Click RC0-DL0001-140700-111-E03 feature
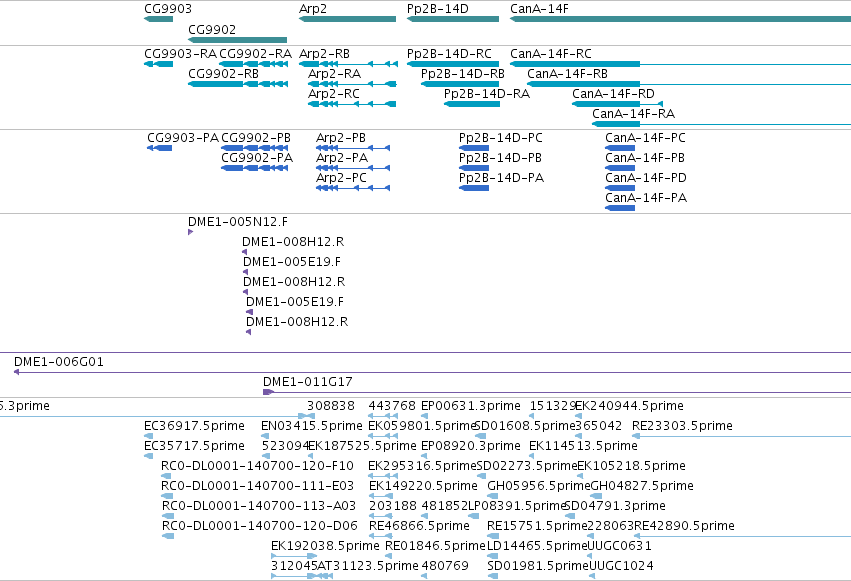Image resolution: width=851 pixels, height=581 pixels. (167, 496)
